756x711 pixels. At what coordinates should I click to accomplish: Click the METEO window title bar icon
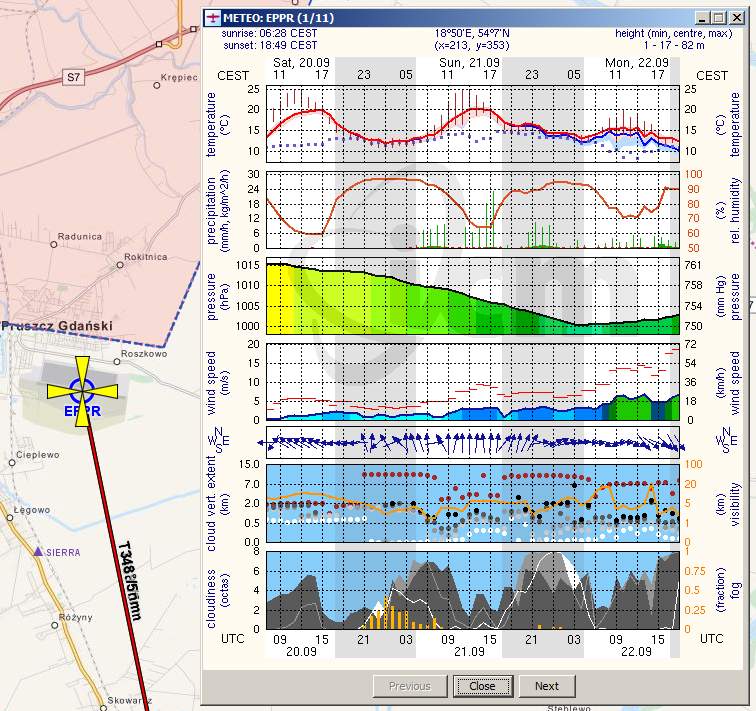pos(213,18)
